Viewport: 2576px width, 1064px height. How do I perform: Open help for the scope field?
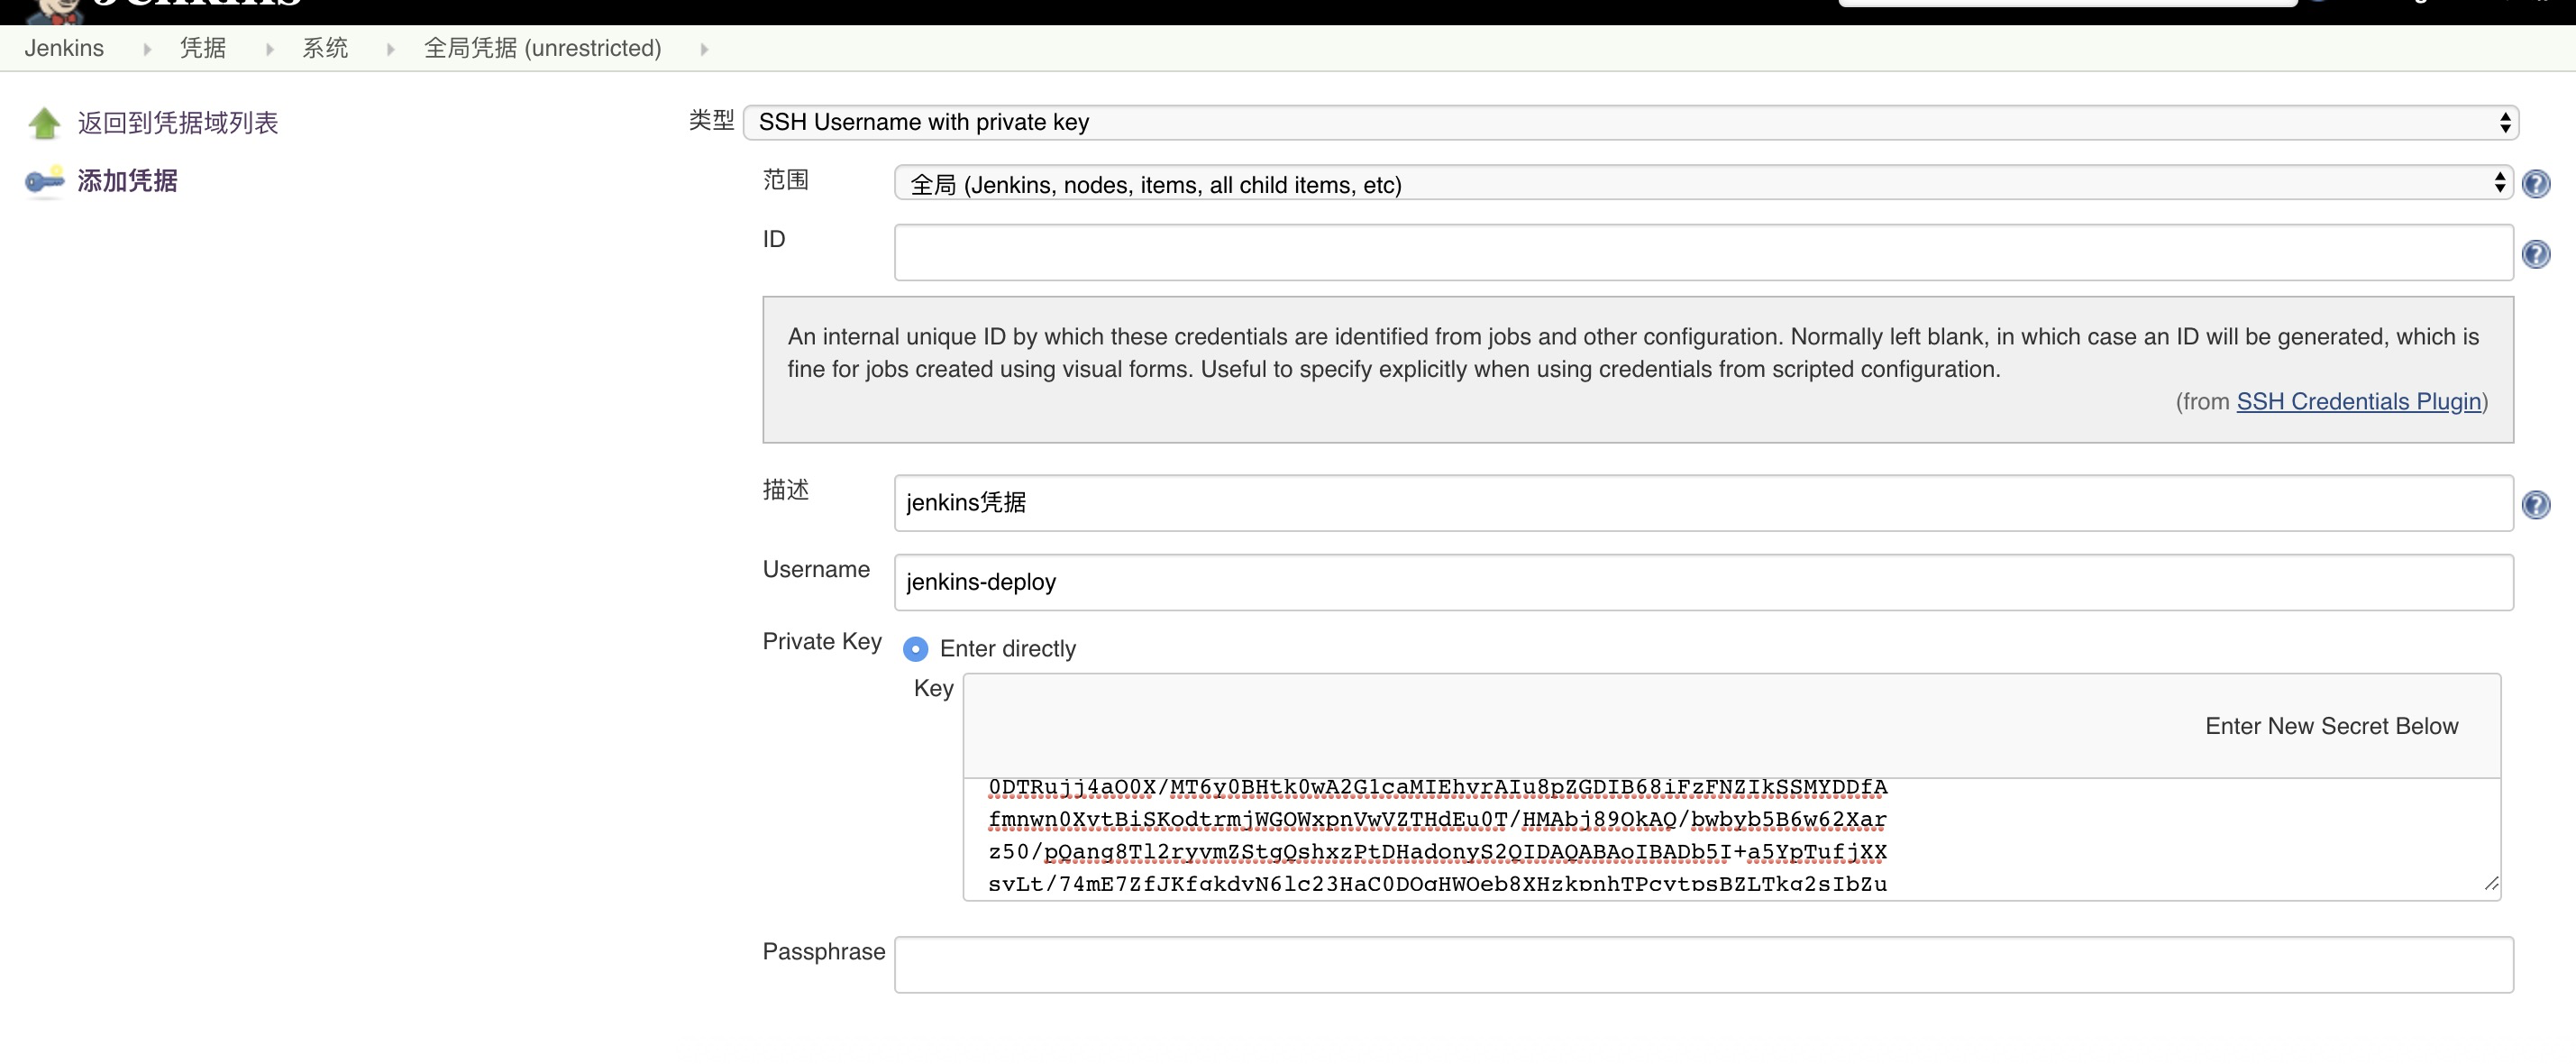click(x=2536, y=184)
